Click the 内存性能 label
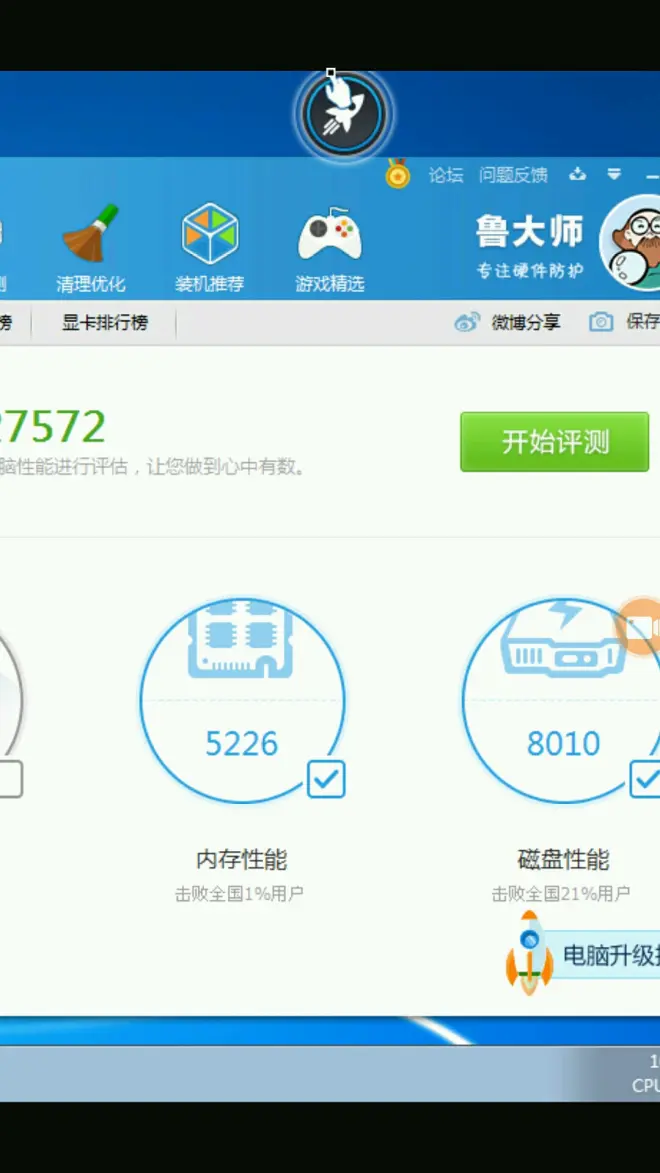 point(241,860)
